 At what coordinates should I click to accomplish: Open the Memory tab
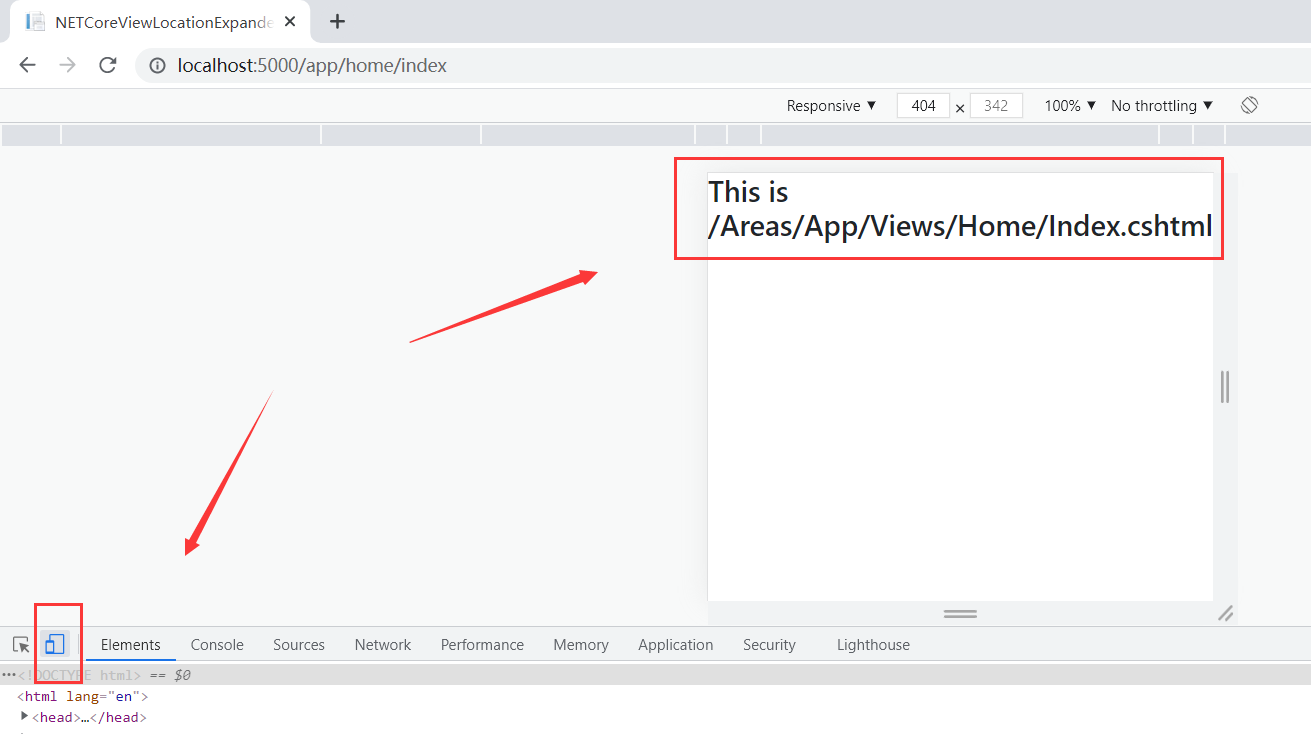coord(581,645)
